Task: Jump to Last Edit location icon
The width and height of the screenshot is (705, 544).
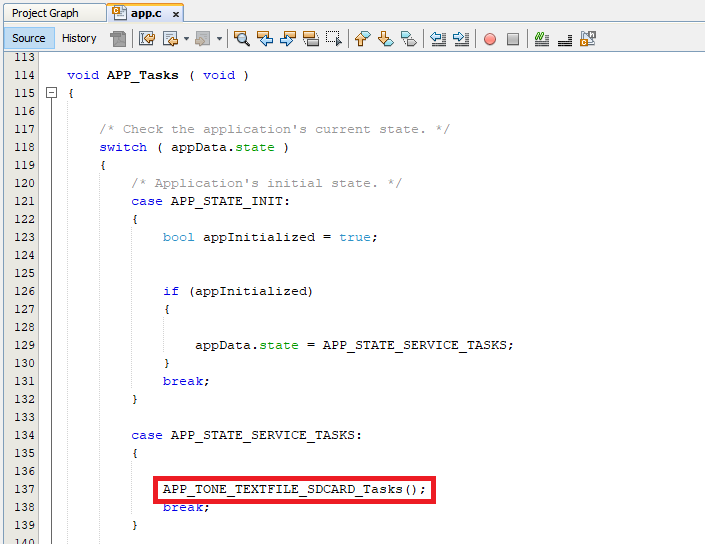Action: click(x=147, y=39)
